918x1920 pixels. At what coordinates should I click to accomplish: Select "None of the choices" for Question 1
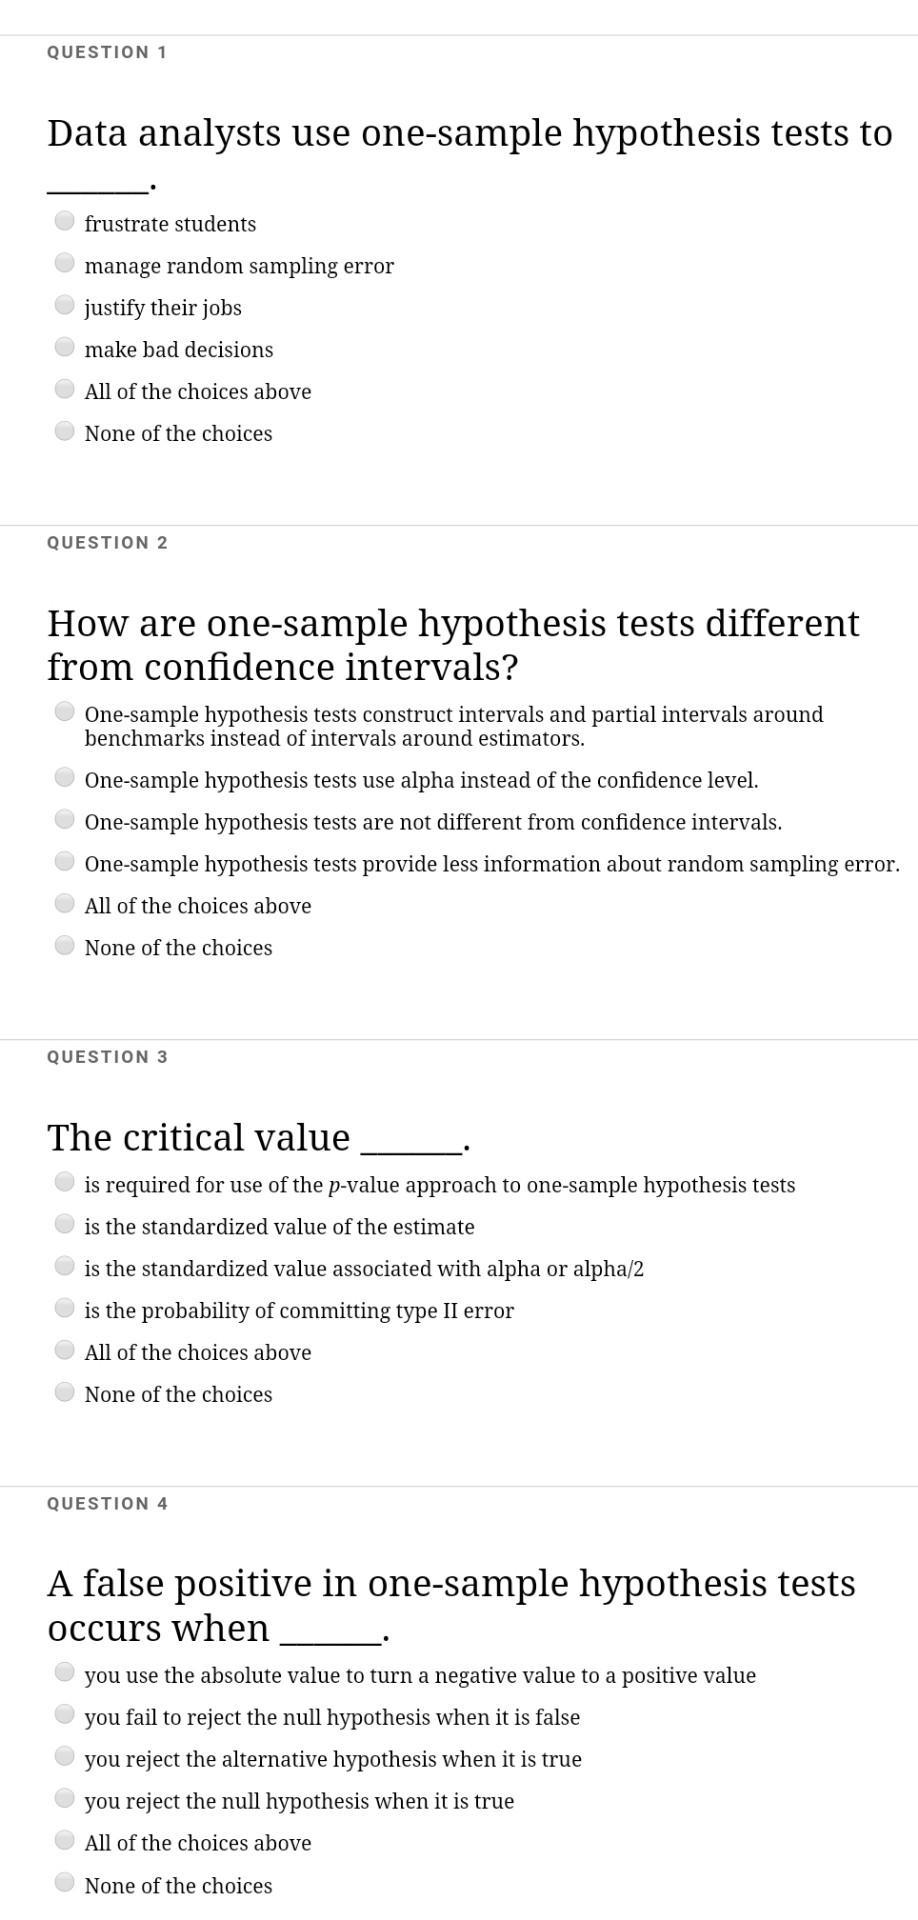[65, 428]
